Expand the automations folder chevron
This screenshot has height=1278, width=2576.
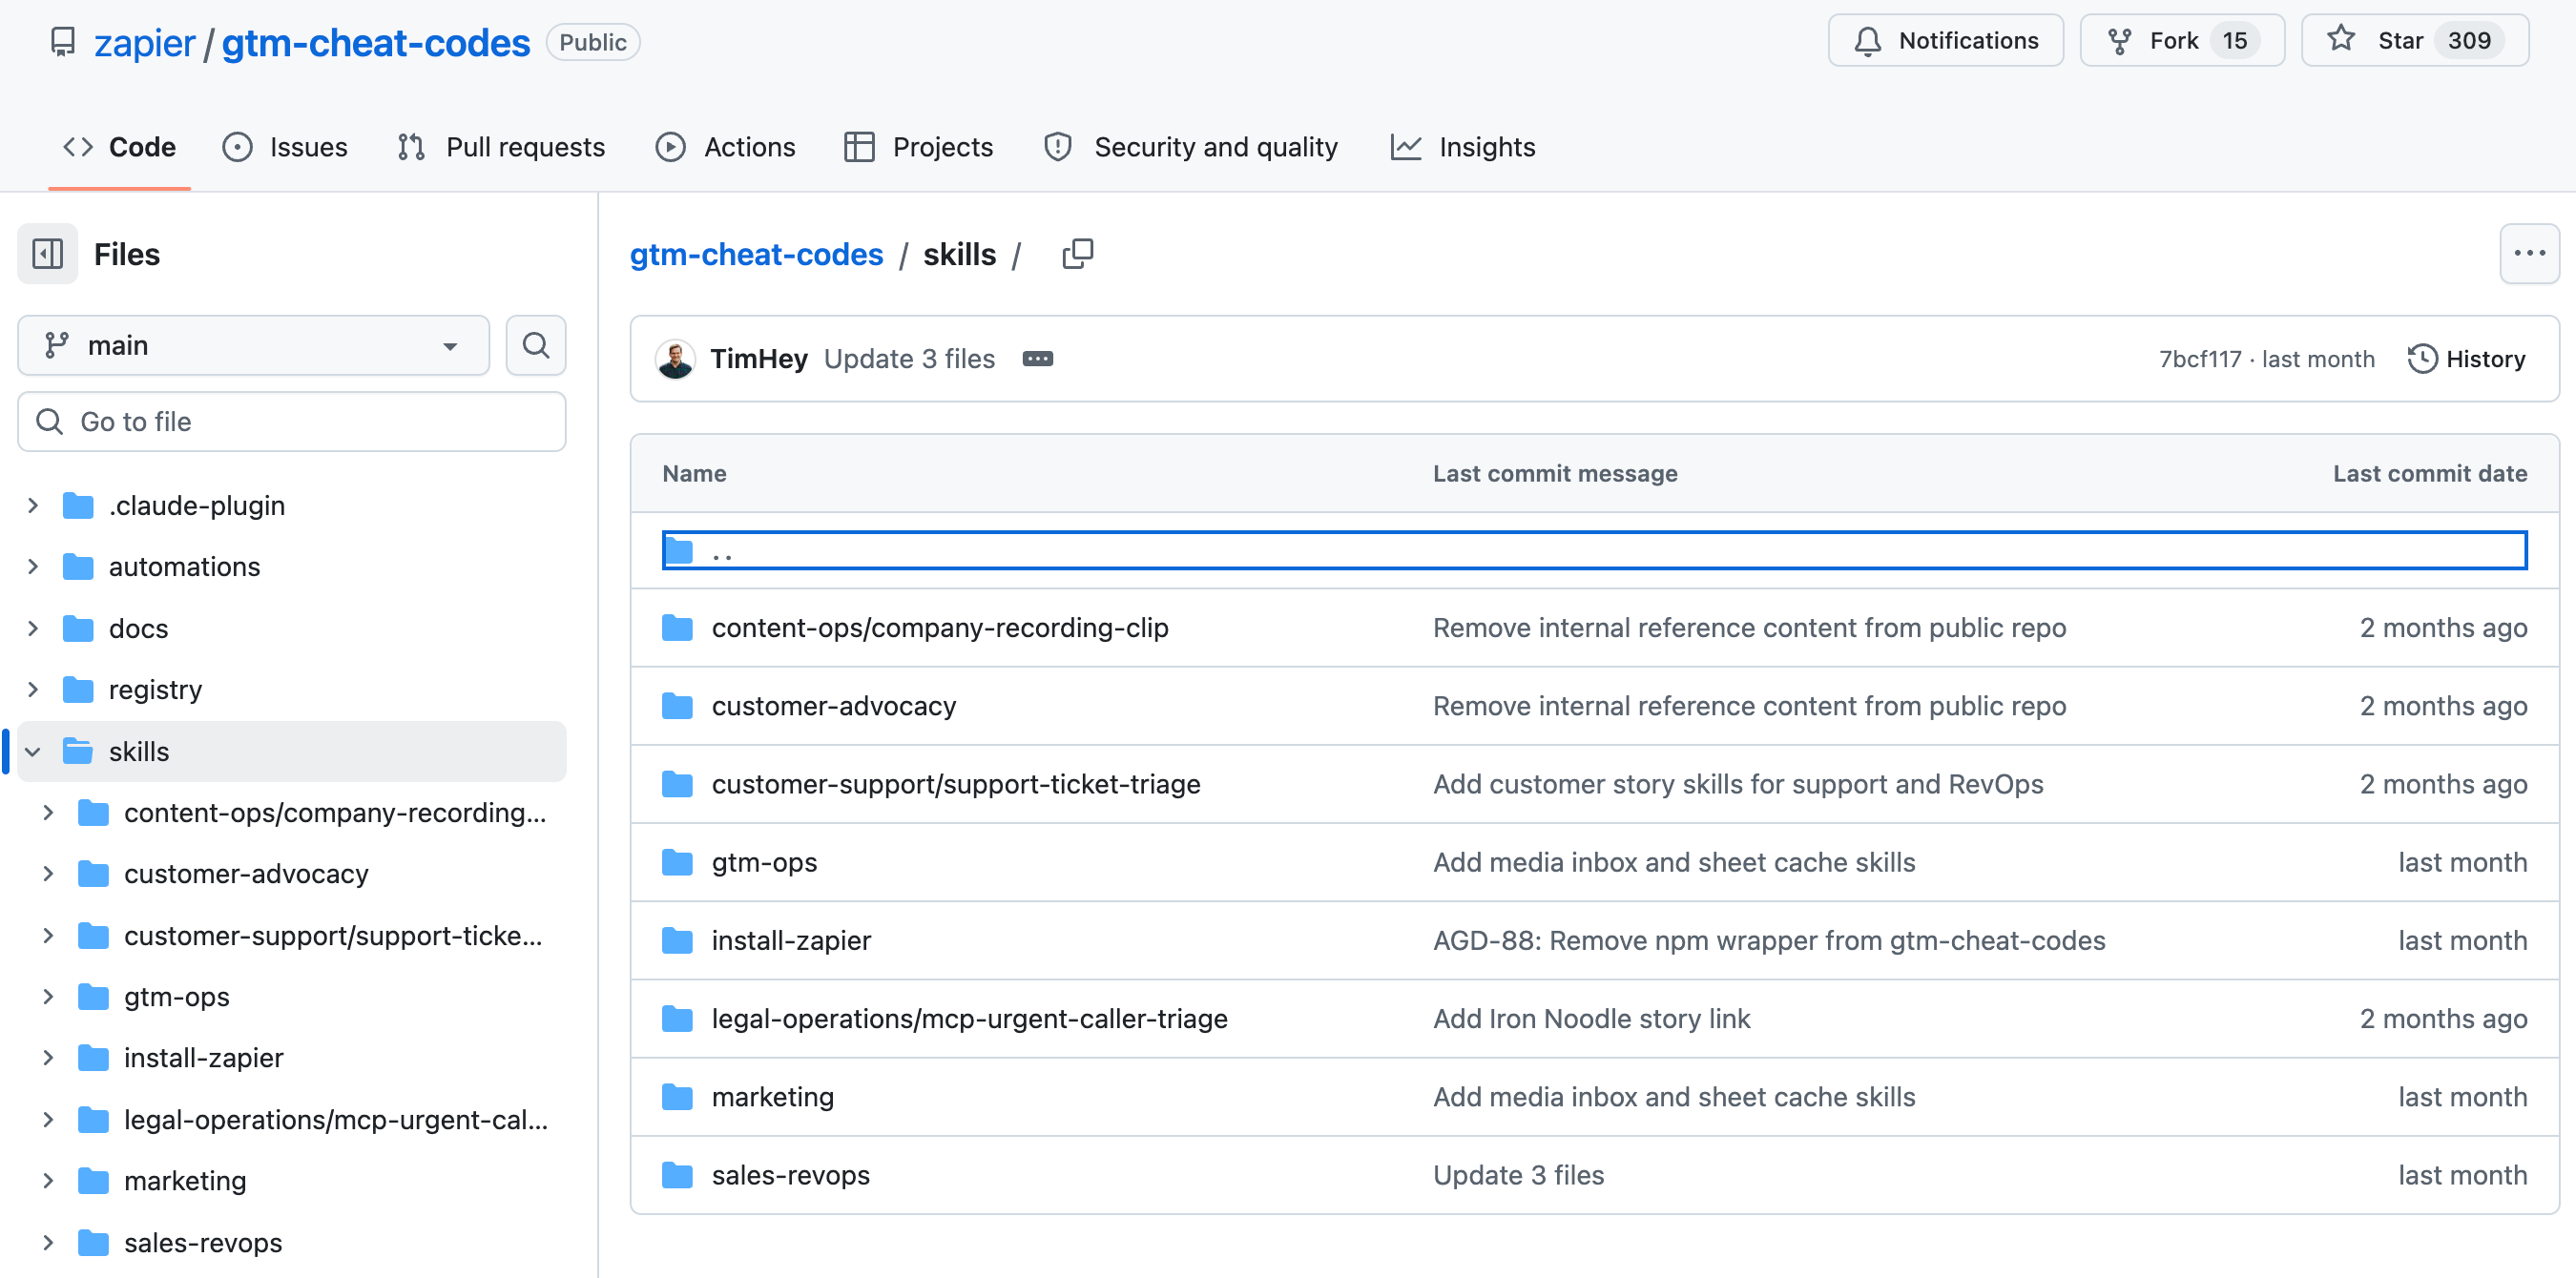[33, 567]
